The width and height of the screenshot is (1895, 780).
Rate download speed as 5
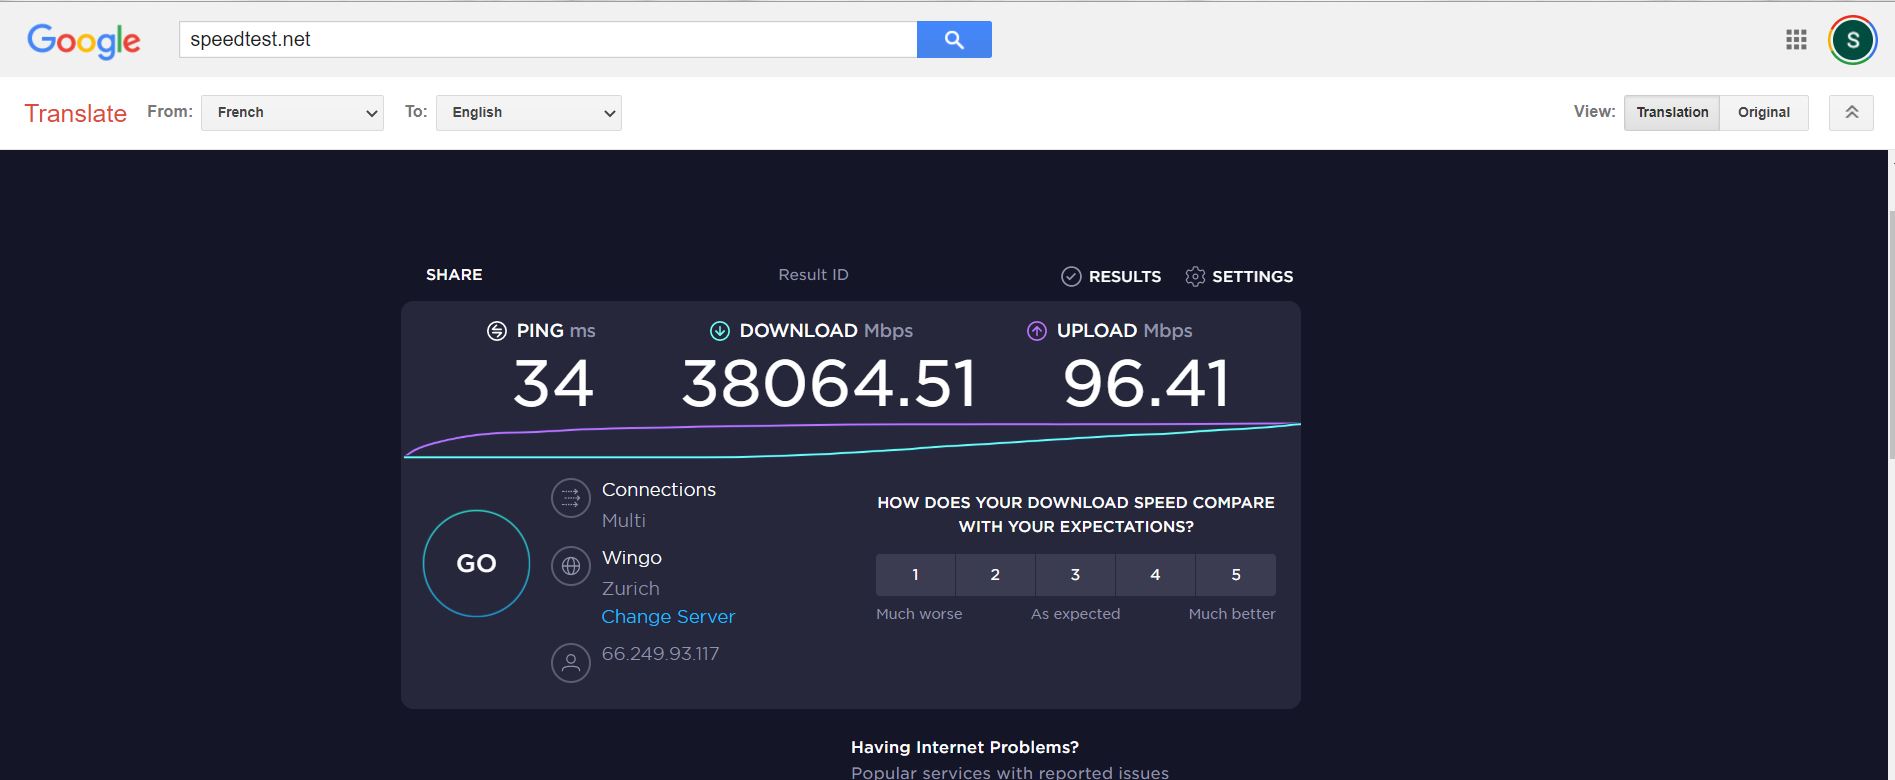click(x=1236, y=575)
